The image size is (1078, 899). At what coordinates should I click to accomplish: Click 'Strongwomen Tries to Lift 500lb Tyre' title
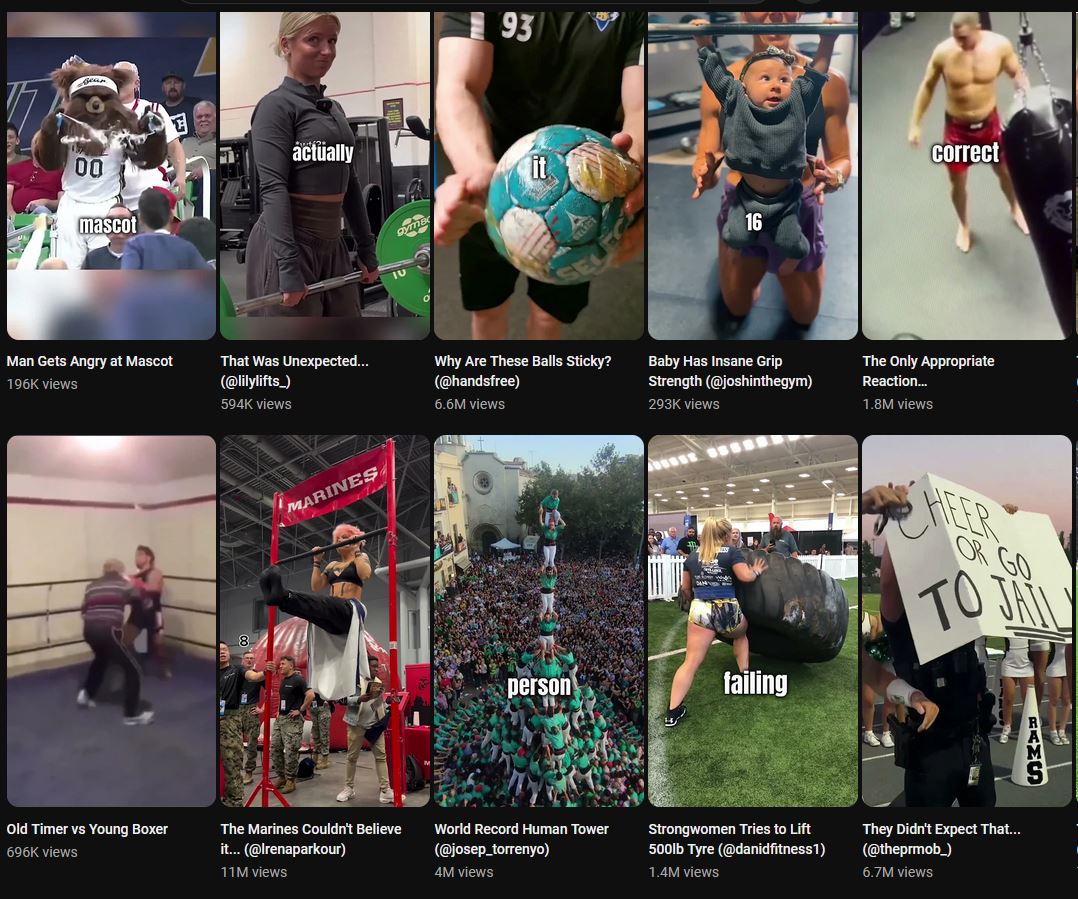pos(736,839)
